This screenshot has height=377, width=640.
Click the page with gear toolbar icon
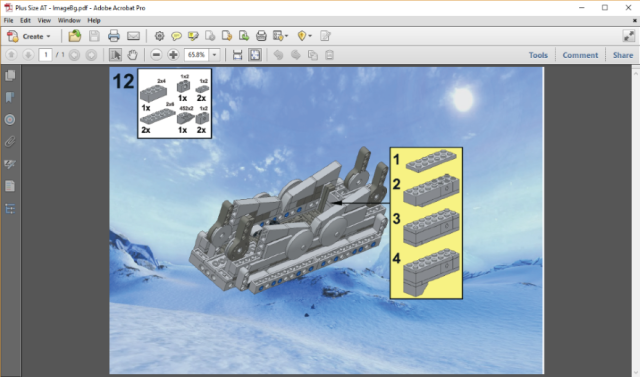[210, 36]
